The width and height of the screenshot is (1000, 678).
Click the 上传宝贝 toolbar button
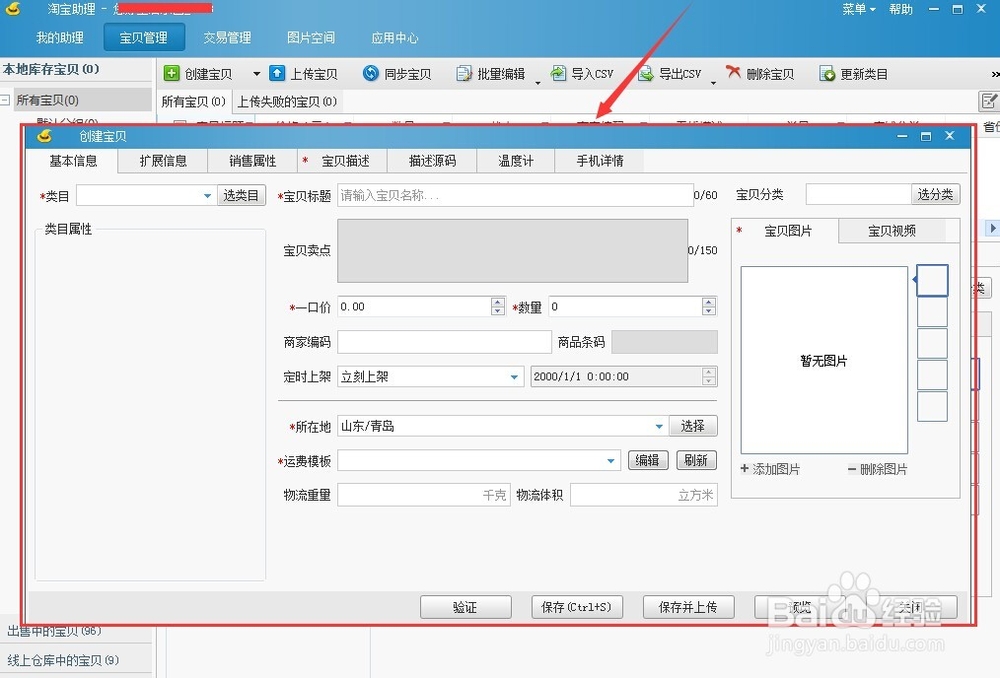coord(303,74)
